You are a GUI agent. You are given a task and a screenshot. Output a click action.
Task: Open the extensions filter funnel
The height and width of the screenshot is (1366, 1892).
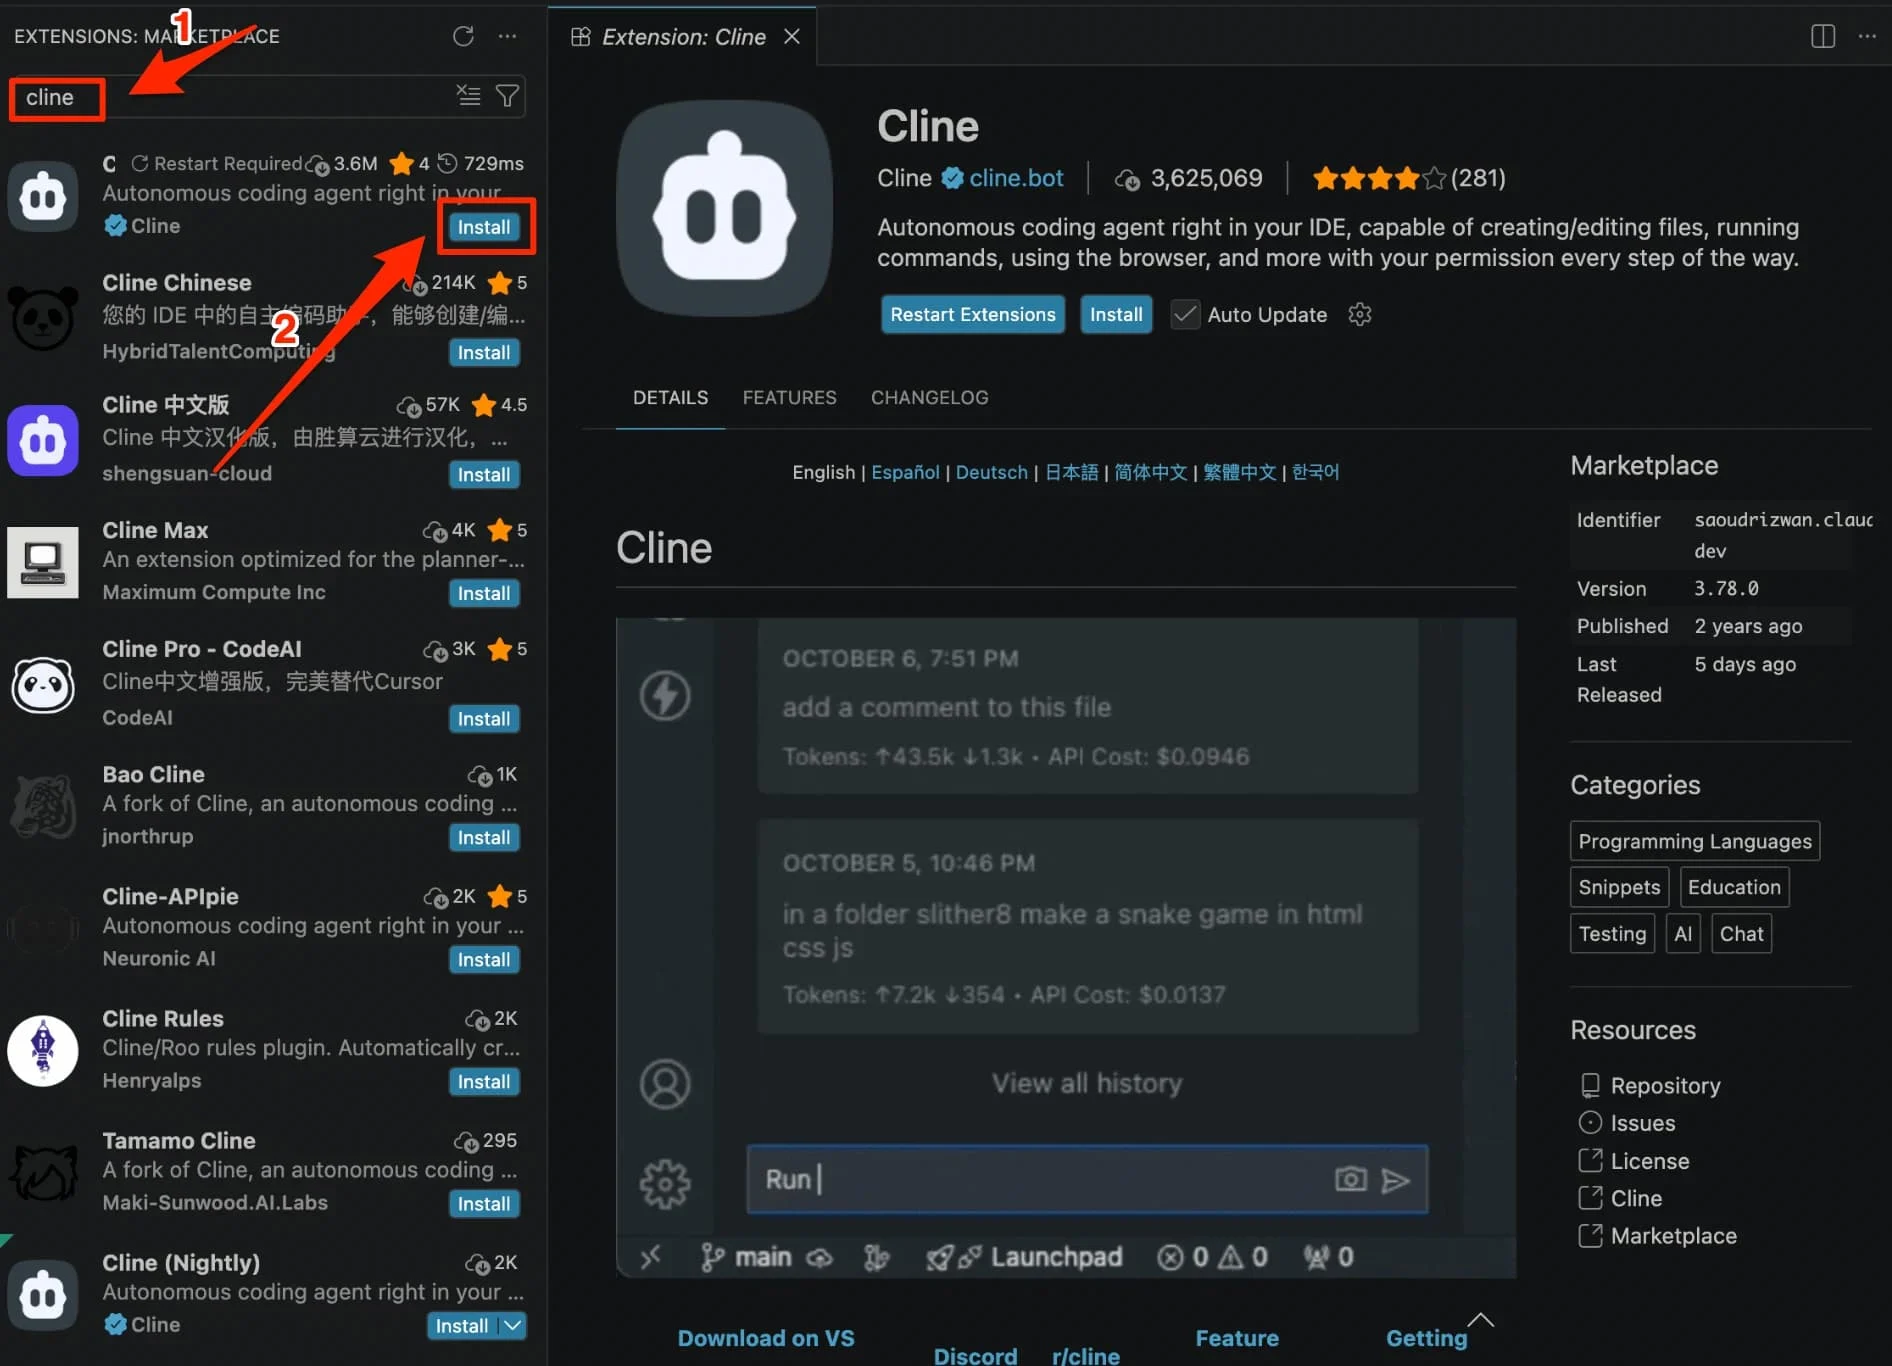coord(507,96)
